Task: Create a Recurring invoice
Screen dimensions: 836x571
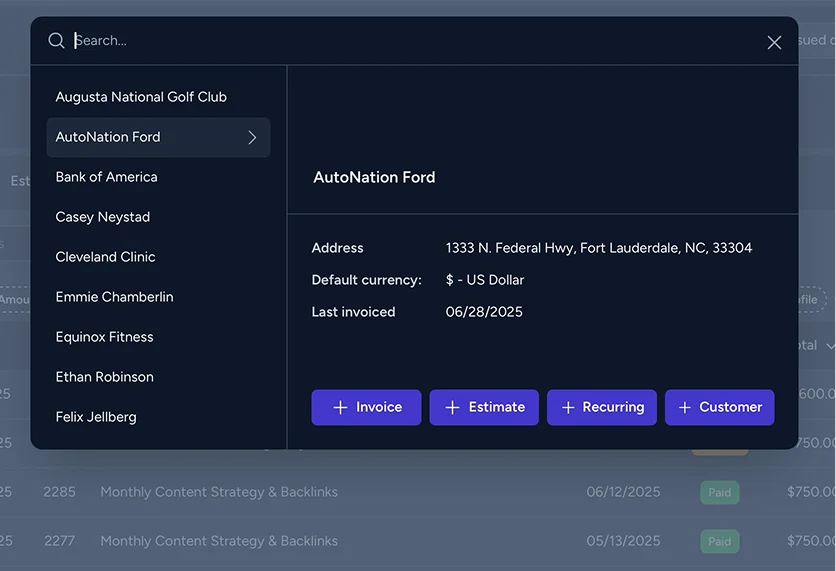Action: click(602, 407)
